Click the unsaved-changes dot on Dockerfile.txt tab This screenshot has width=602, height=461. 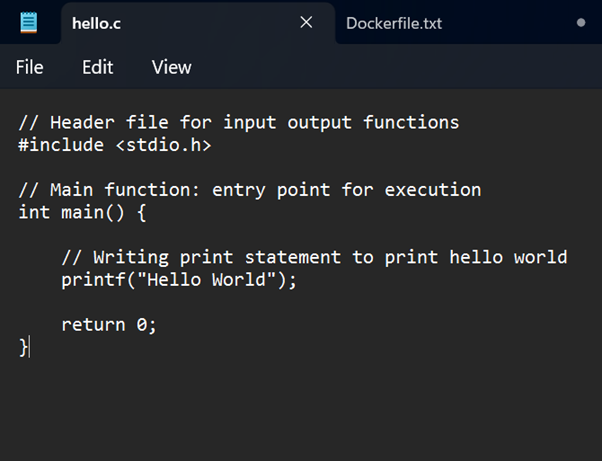[581, 22]
